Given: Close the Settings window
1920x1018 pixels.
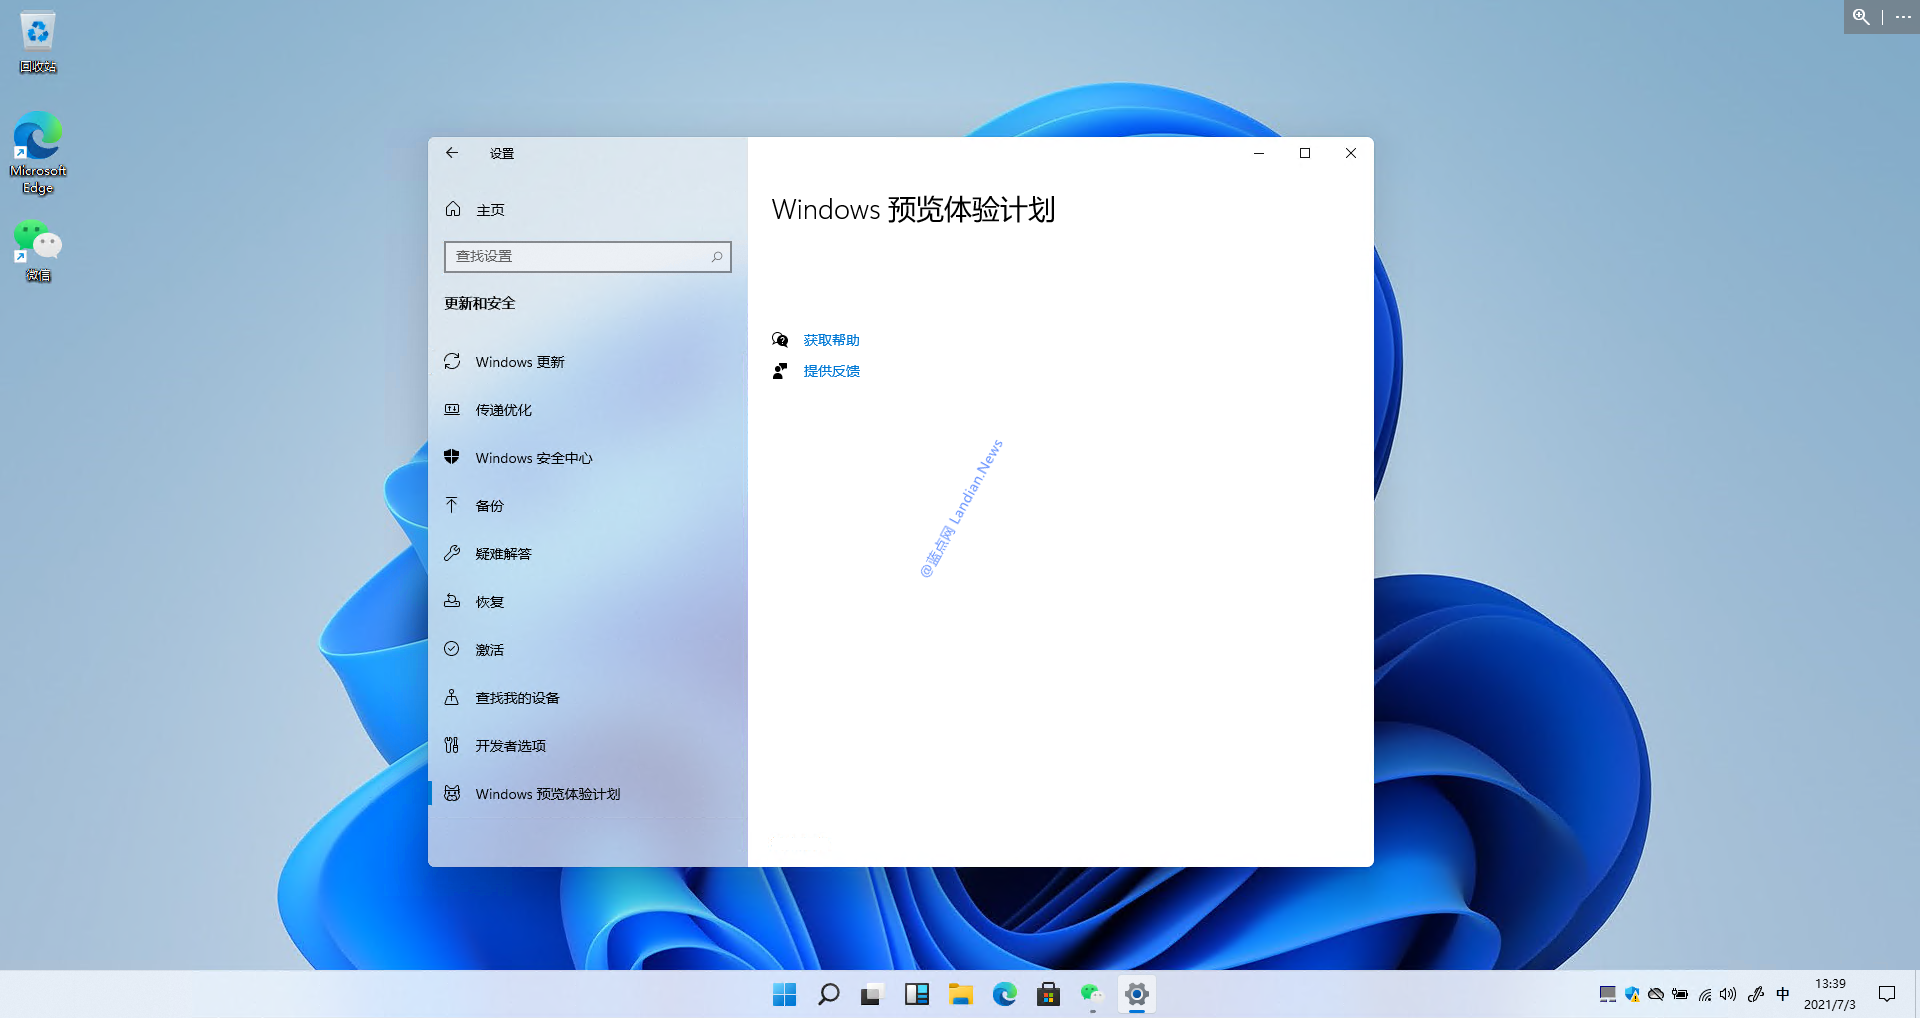Looking at the screenshot, I should click(x=1351, y=153).
